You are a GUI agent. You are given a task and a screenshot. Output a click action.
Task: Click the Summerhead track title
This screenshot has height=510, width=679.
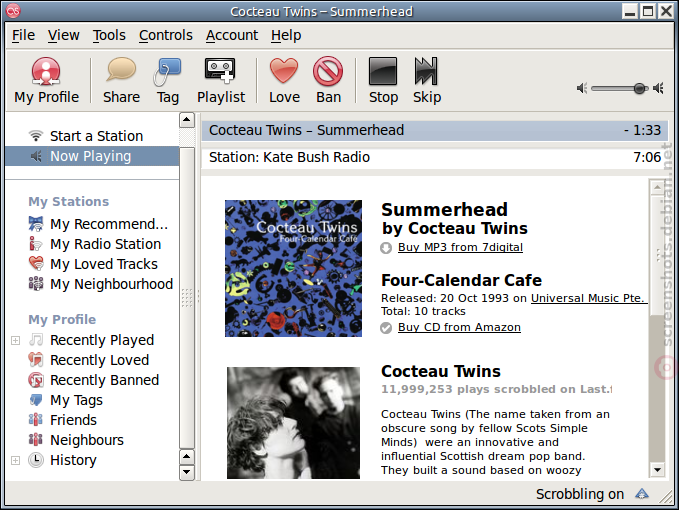coord(444,210)
